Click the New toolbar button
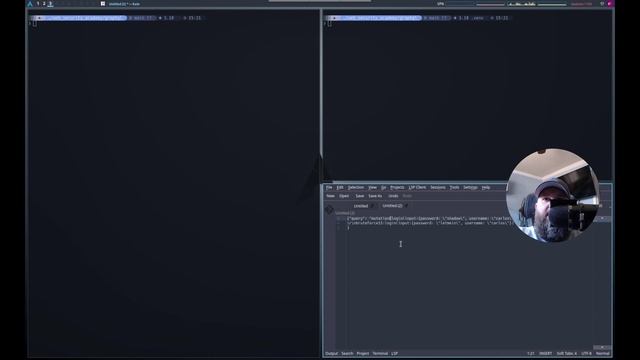Image resolution: width=640 pixels, height=360 pixels. coord(330,196)
